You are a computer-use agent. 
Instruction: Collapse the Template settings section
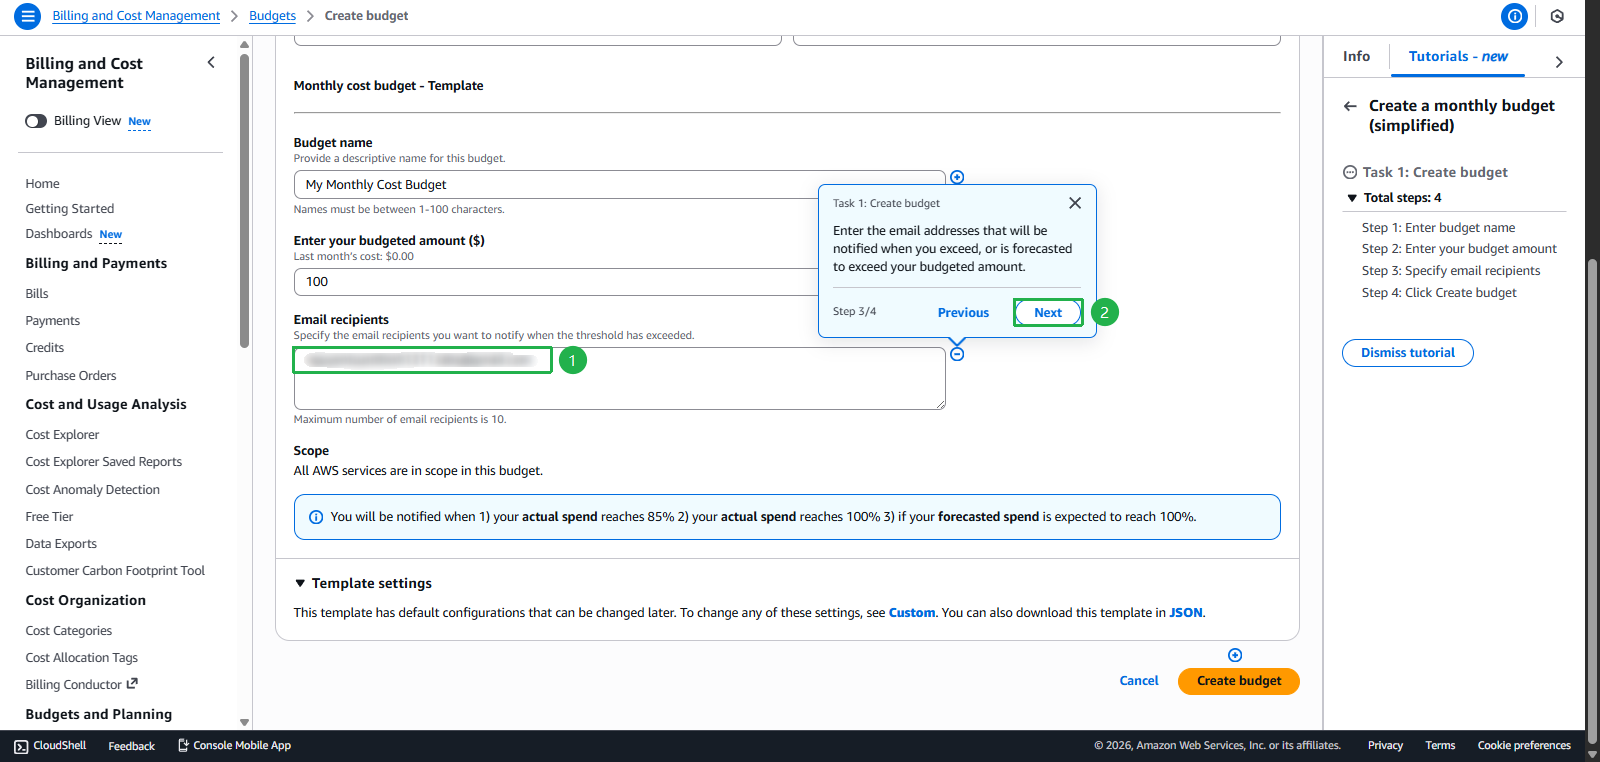(x=300, y=583)
